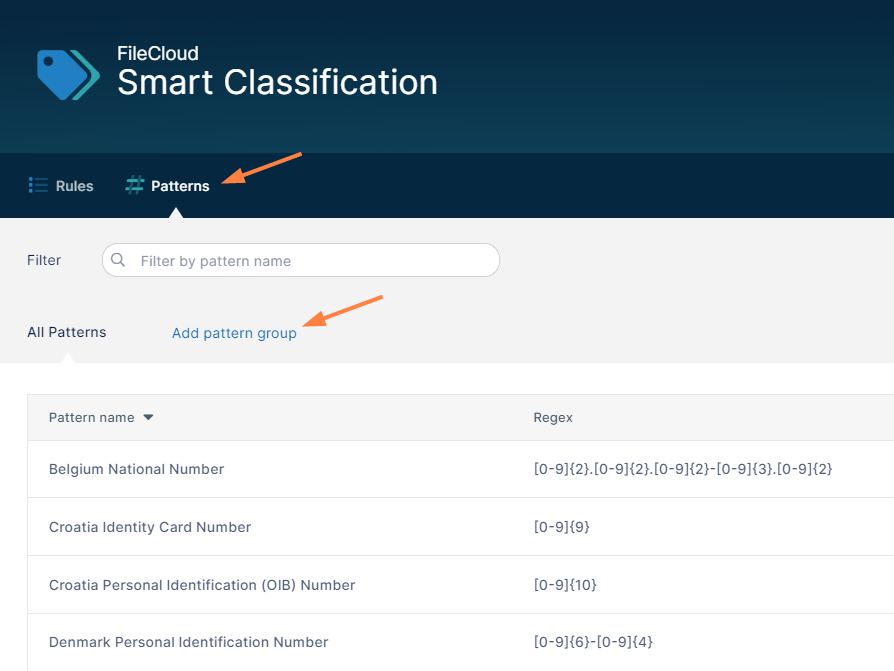Click the Add pattern group link

click(x=234, y=333)
